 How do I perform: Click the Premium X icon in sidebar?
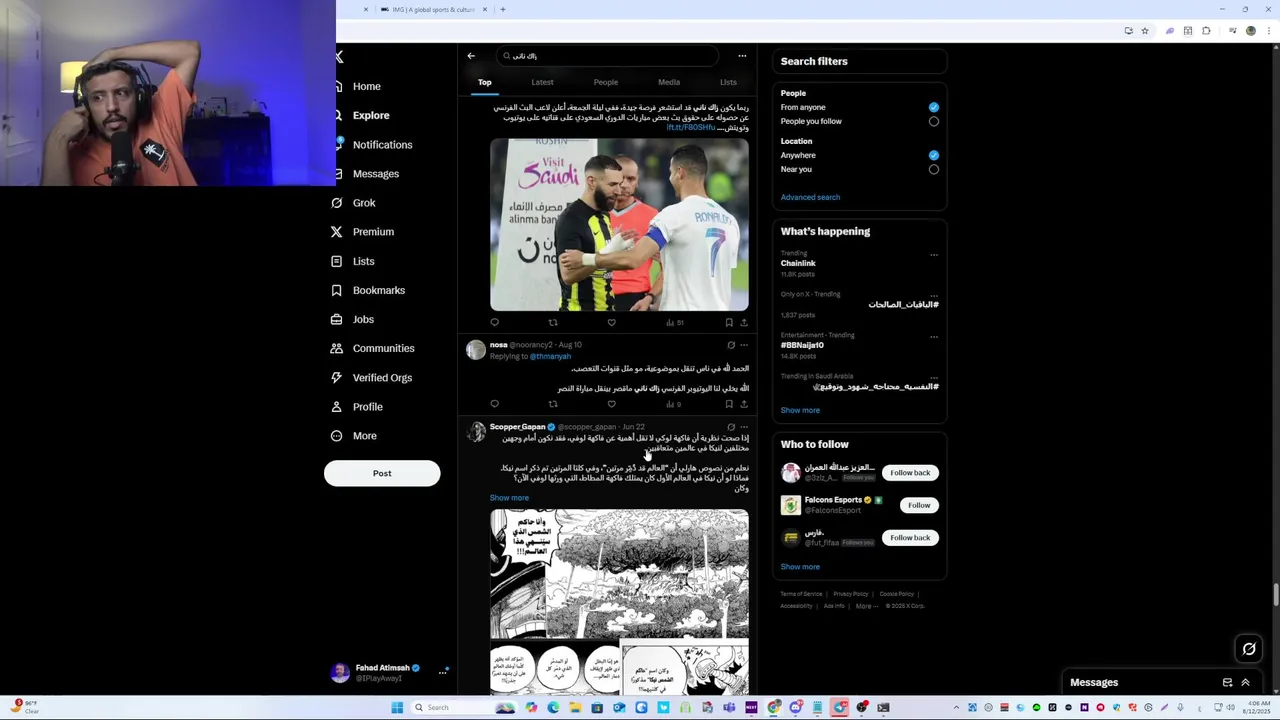[x=337, y=232]
